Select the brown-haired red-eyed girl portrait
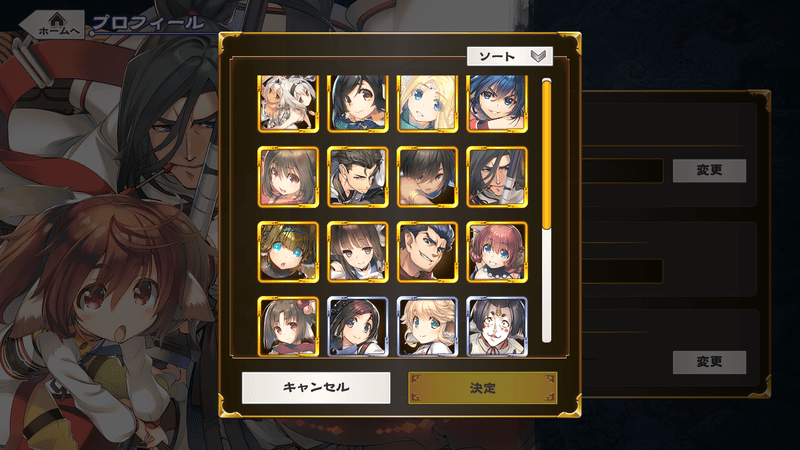Screen dimensions: 800x450 (x=288, y=177)
